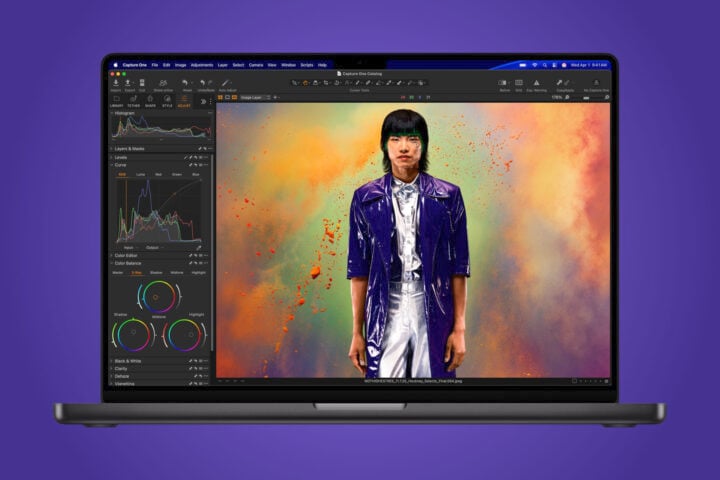Click the Copy adjustments arrow icon
The width and height of the screenshot is (720, 480).
coord(559,83)
